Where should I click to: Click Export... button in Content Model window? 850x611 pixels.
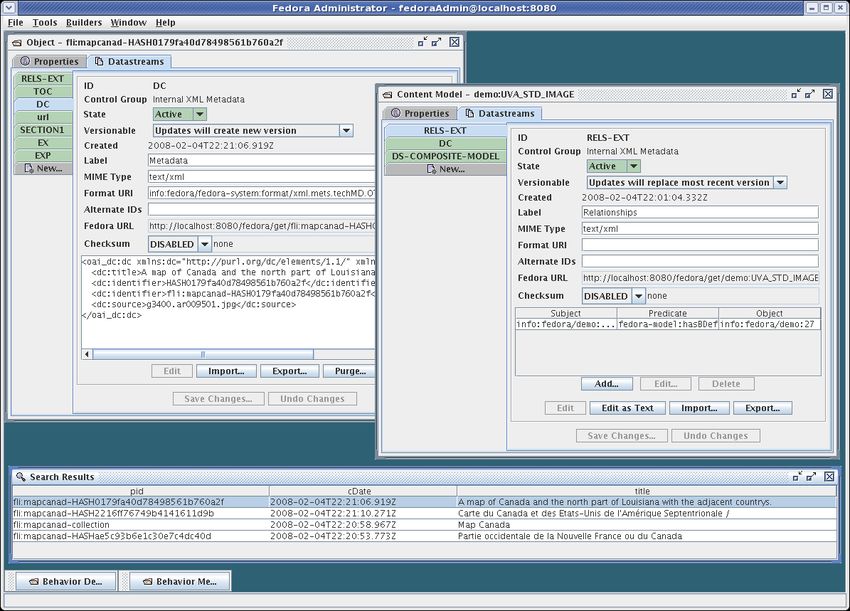pos(762,408)
